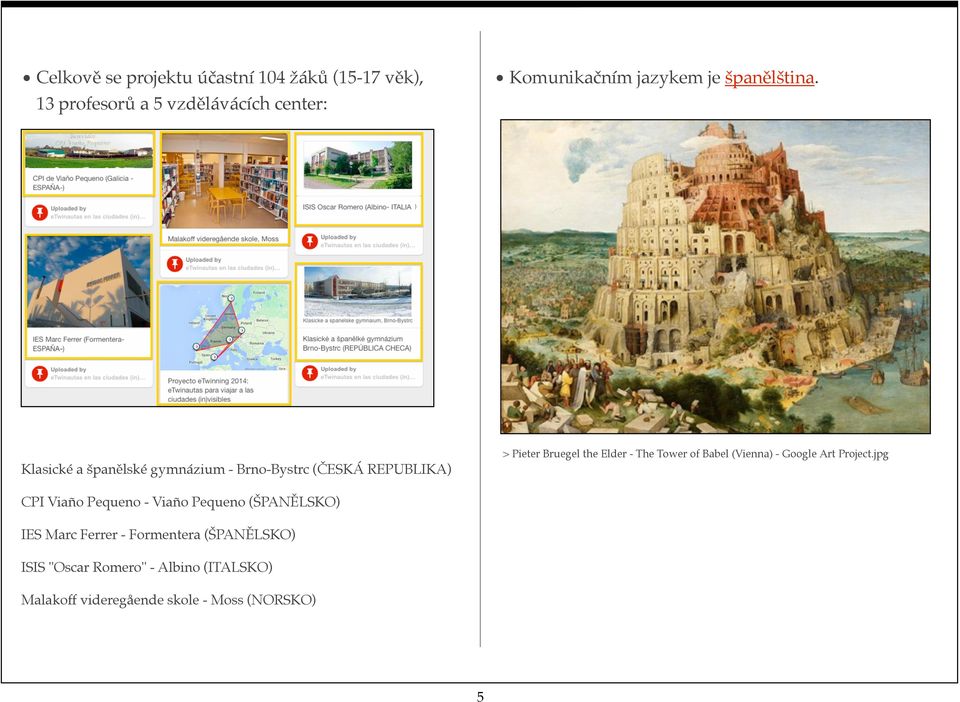Click caption 'Brno-Bystrc (REPÚBLICA CHECA)' in card
Viewport: 960px width, 702px height.
coord(357,348)
